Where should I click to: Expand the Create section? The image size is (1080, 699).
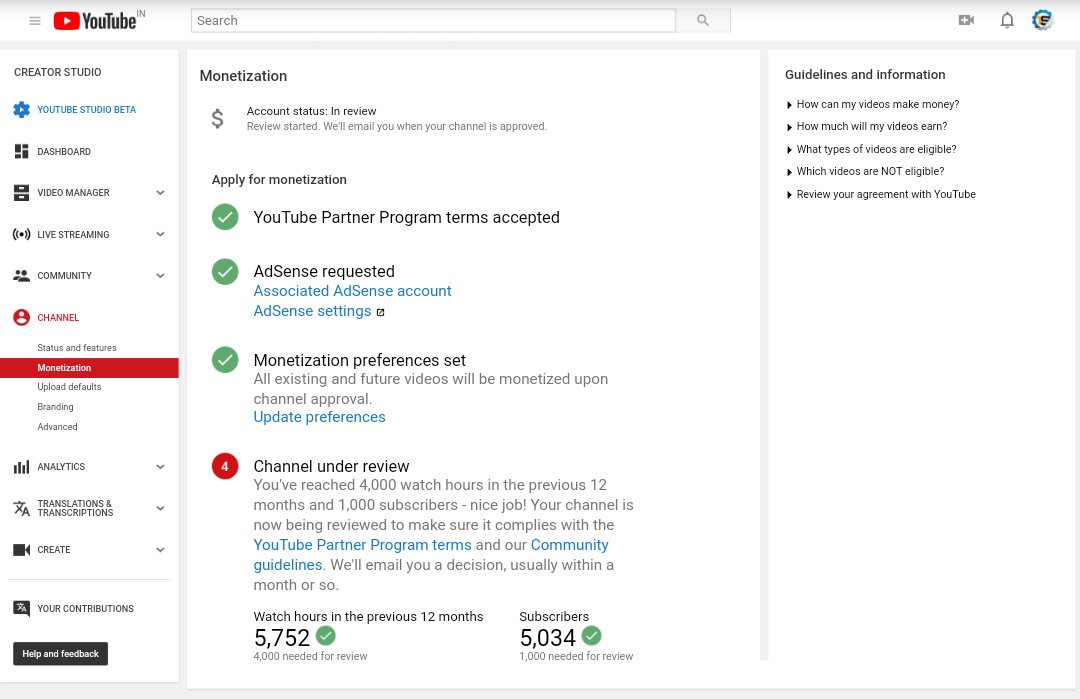tap(160, 550)
